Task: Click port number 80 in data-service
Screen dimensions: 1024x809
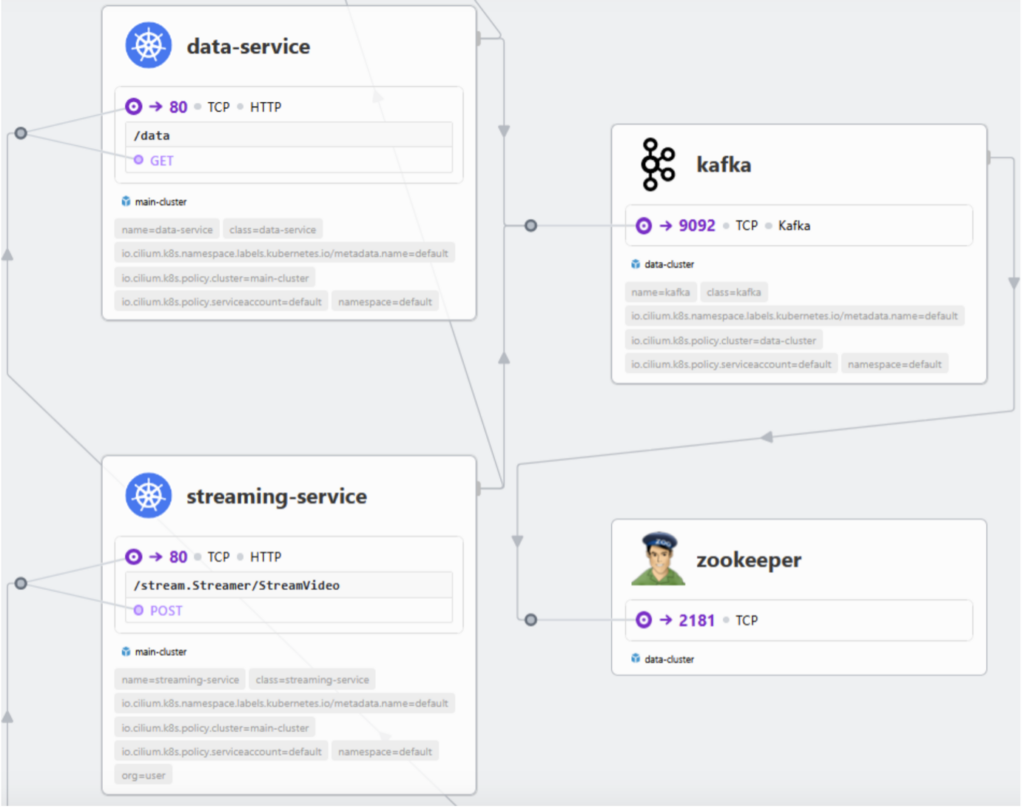Action: click(178, 107)
